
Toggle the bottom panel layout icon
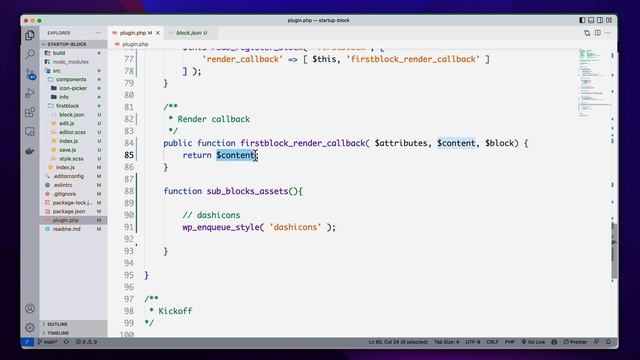click(591, 20)
